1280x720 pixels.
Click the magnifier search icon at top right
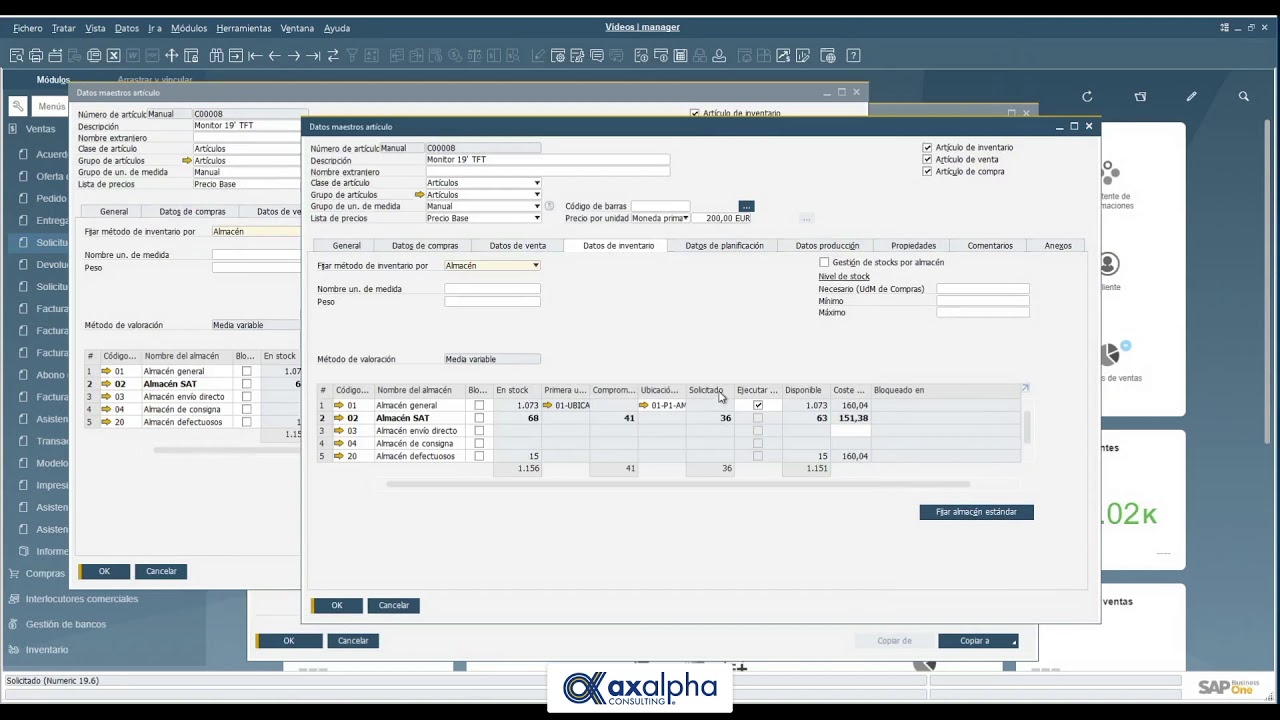(1243, 97)
